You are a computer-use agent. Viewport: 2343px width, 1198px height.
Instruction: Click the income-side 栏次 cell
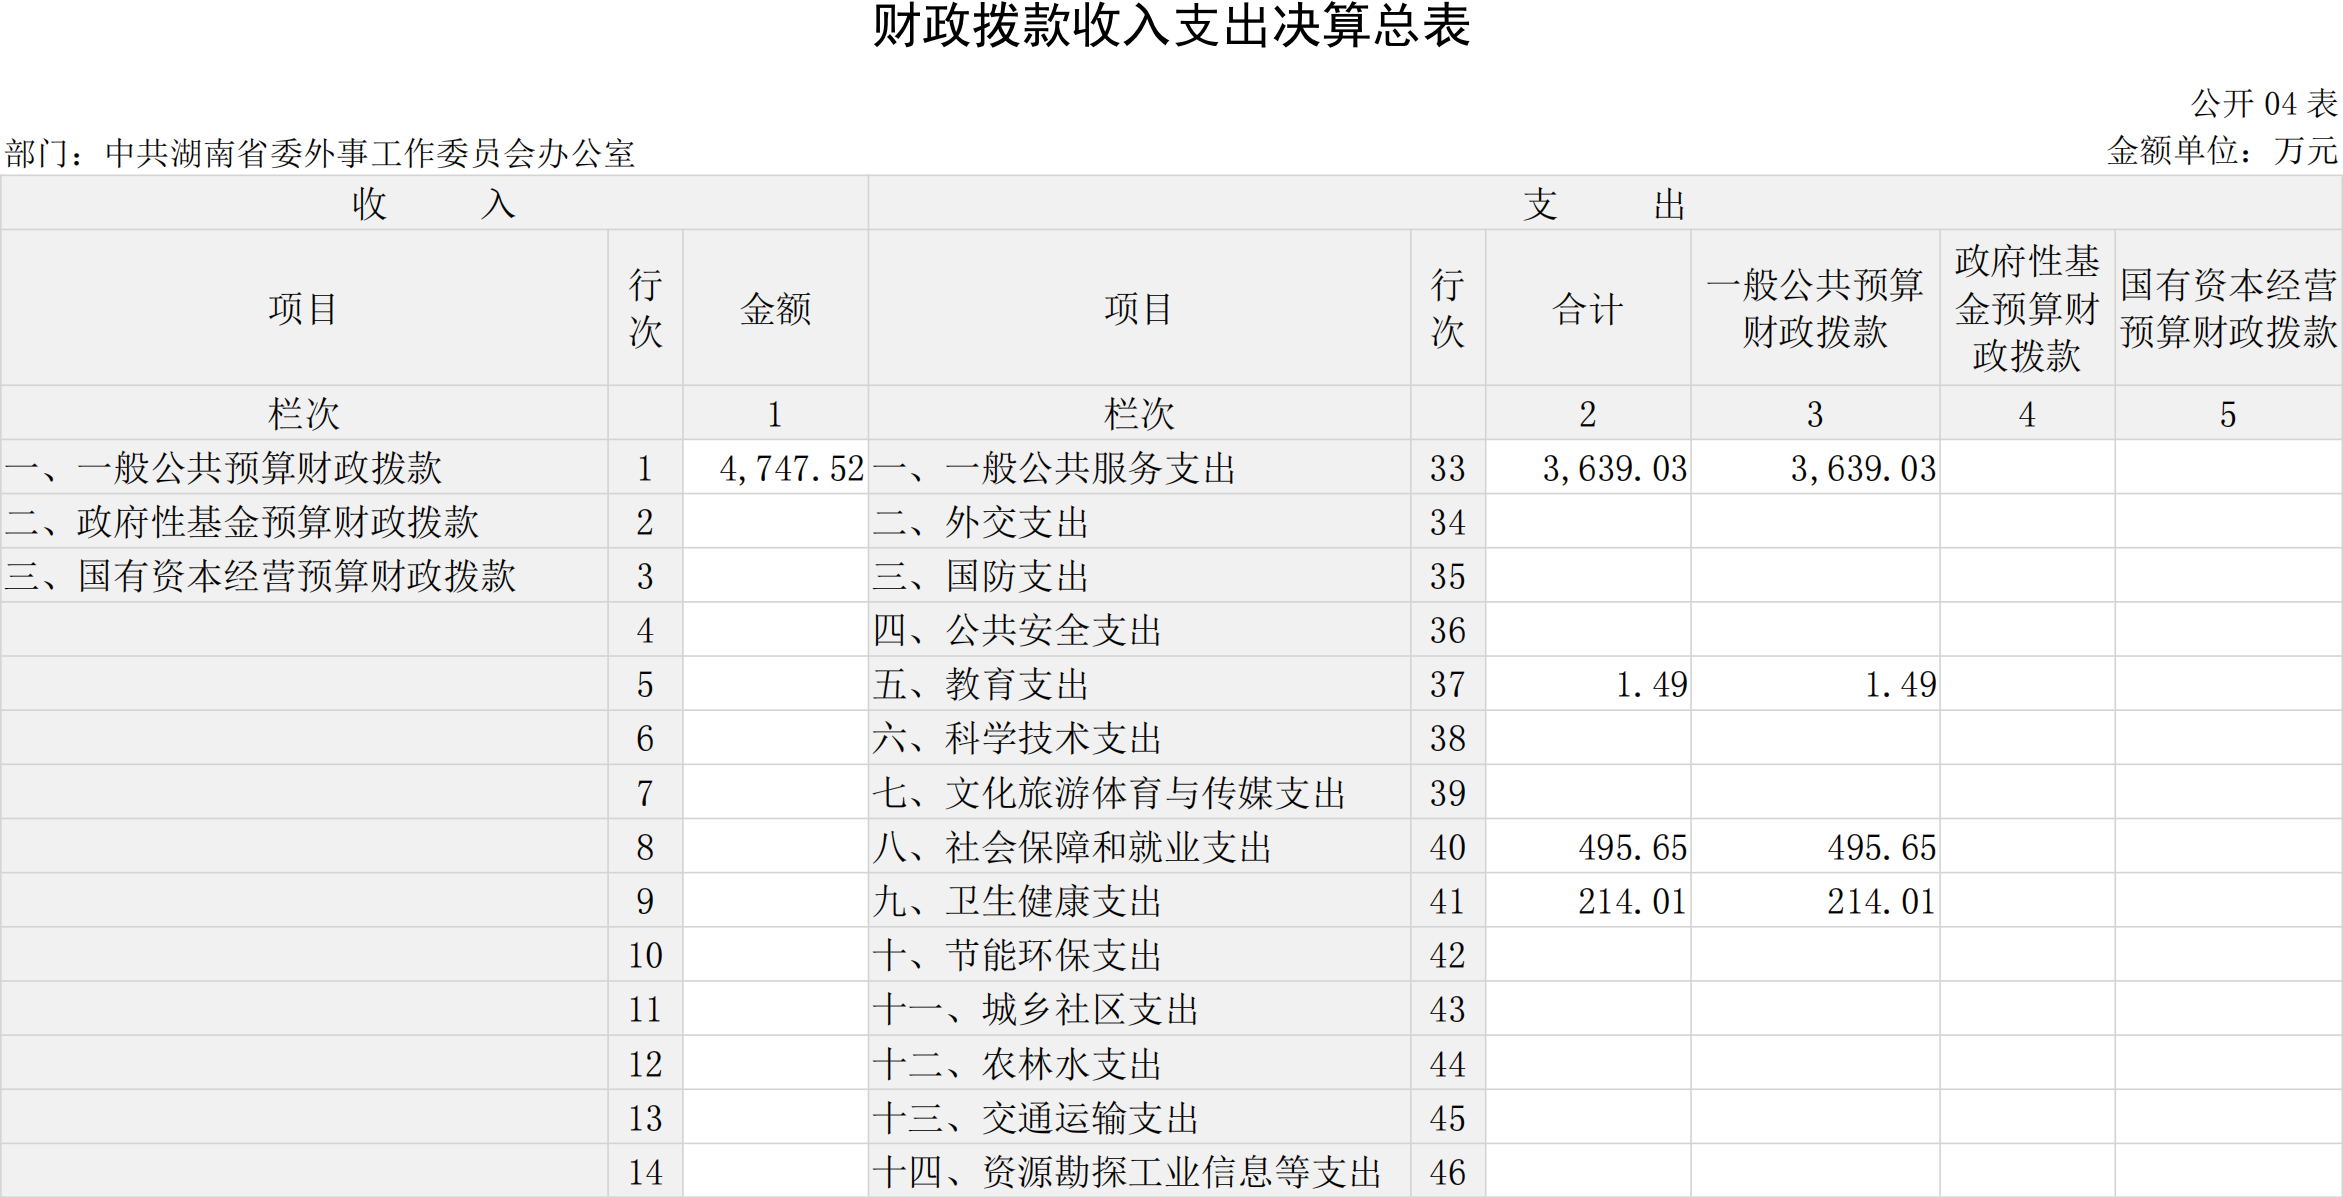304,413
